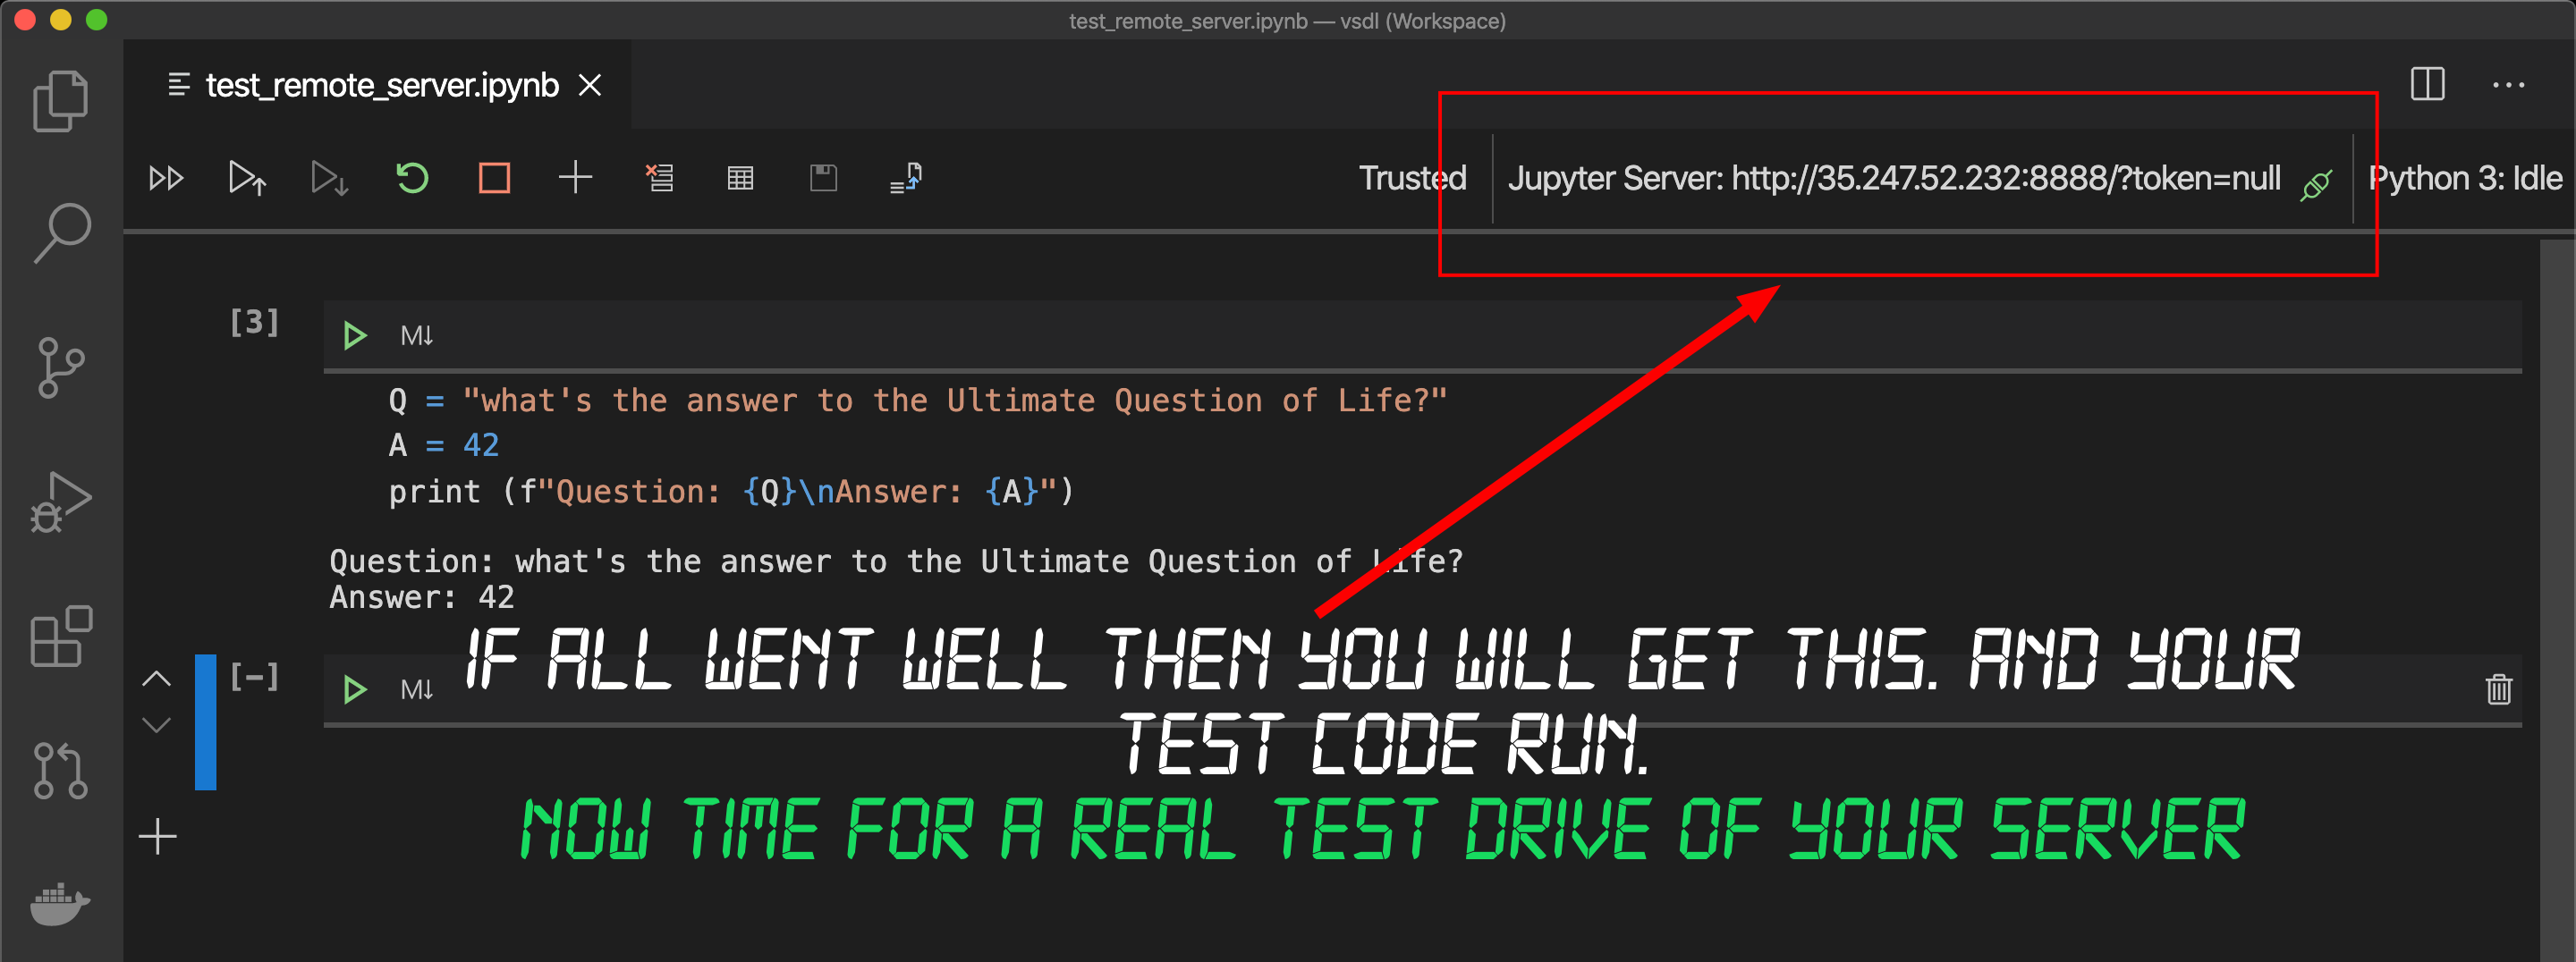Insert a cell below with the left plus
The image size is (2576, 962).
[157, 836]
